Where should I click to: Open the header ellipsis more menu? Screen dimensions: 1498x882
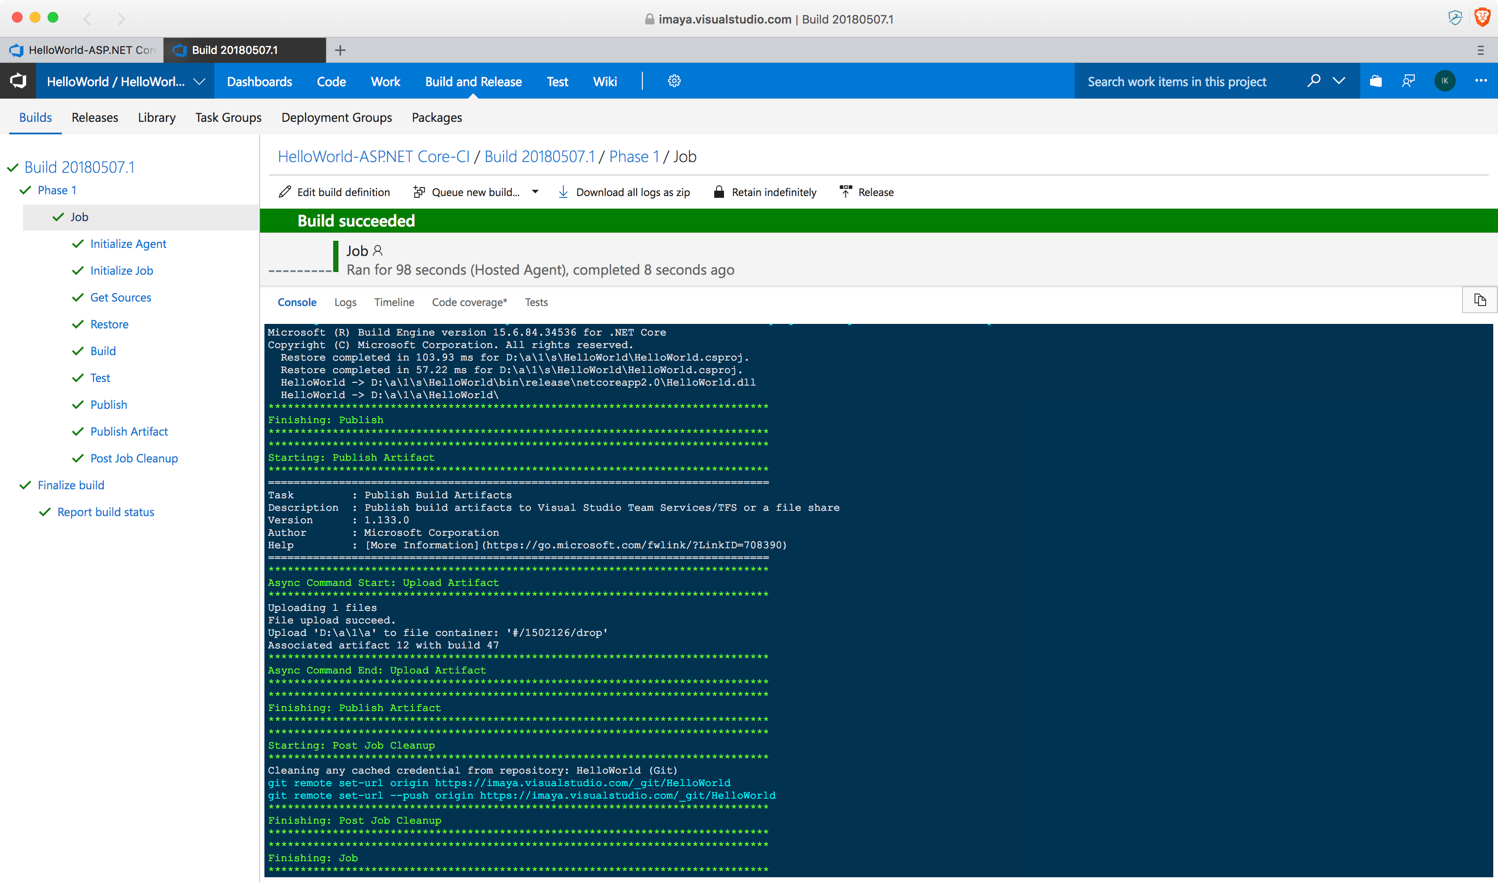coord(1481,81)
